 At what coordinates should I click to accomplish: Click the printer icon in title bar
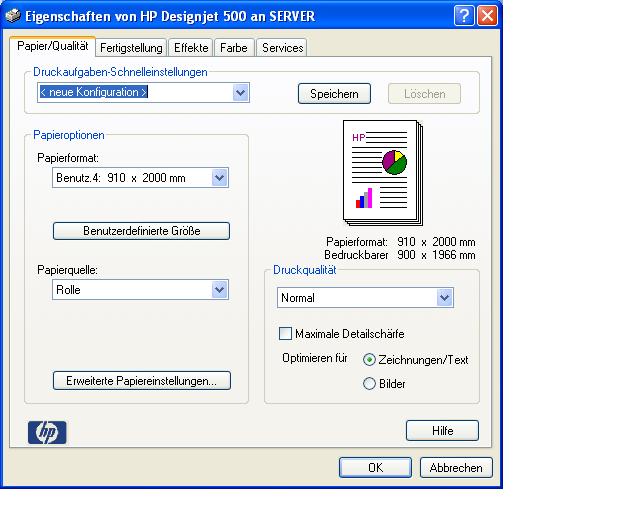[x=13, y=16]
